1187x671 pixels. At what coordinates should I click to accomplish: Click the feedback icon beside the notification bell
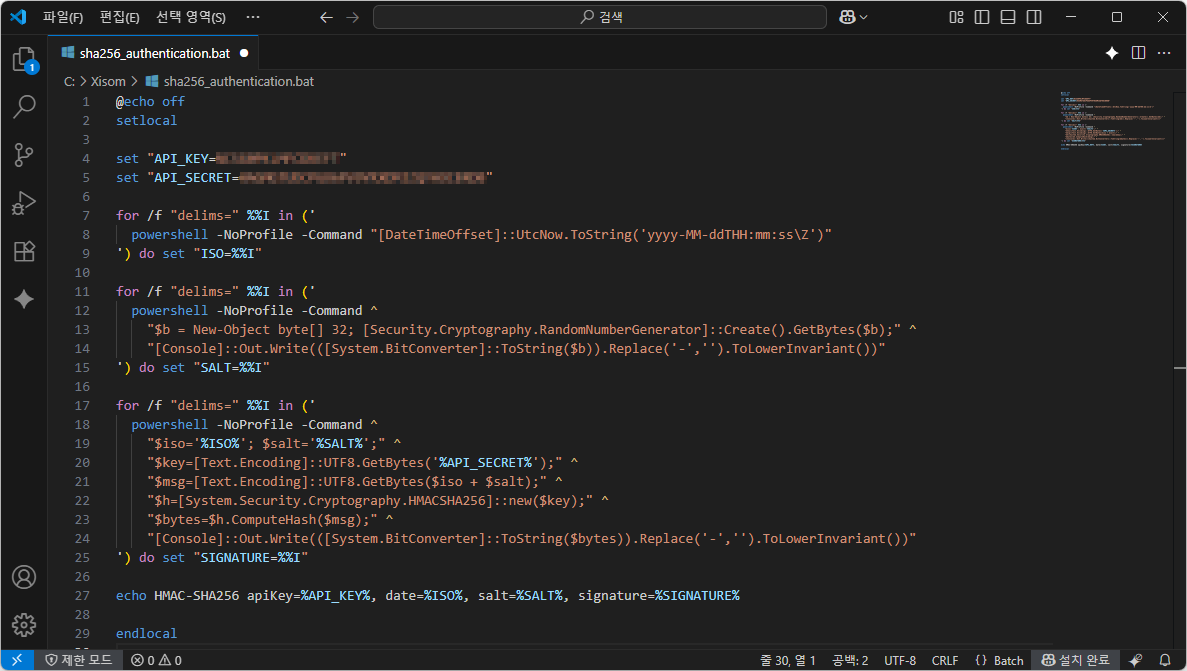coord(1135,660)
